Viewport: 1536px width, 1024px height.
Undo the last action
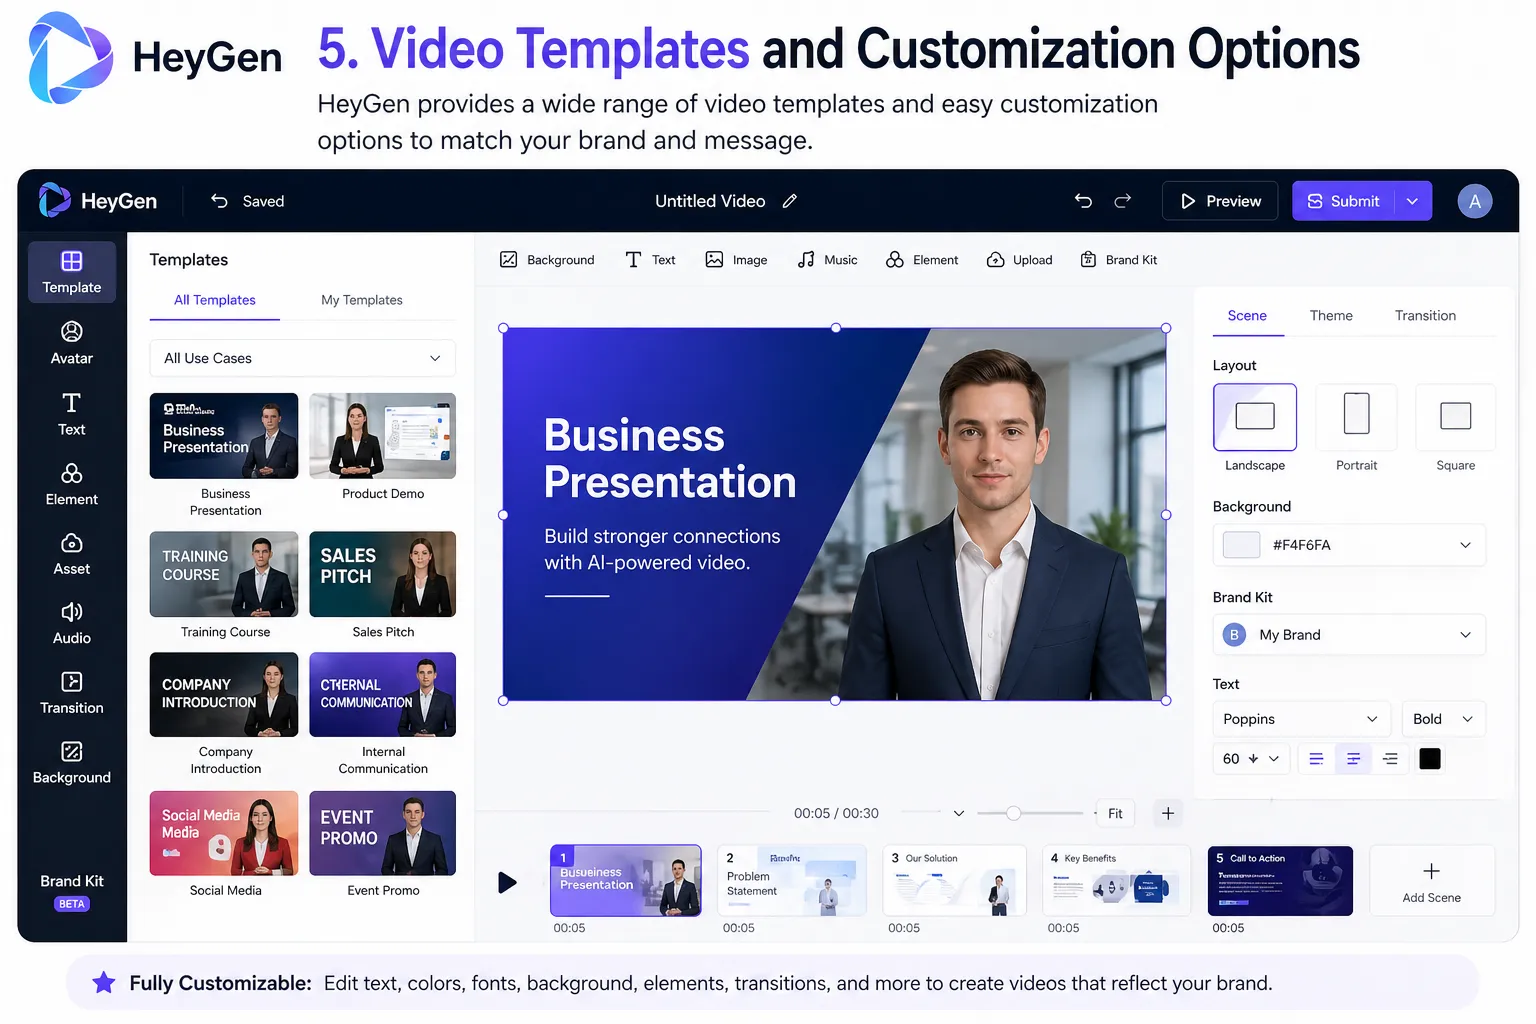pos(1083,201)
